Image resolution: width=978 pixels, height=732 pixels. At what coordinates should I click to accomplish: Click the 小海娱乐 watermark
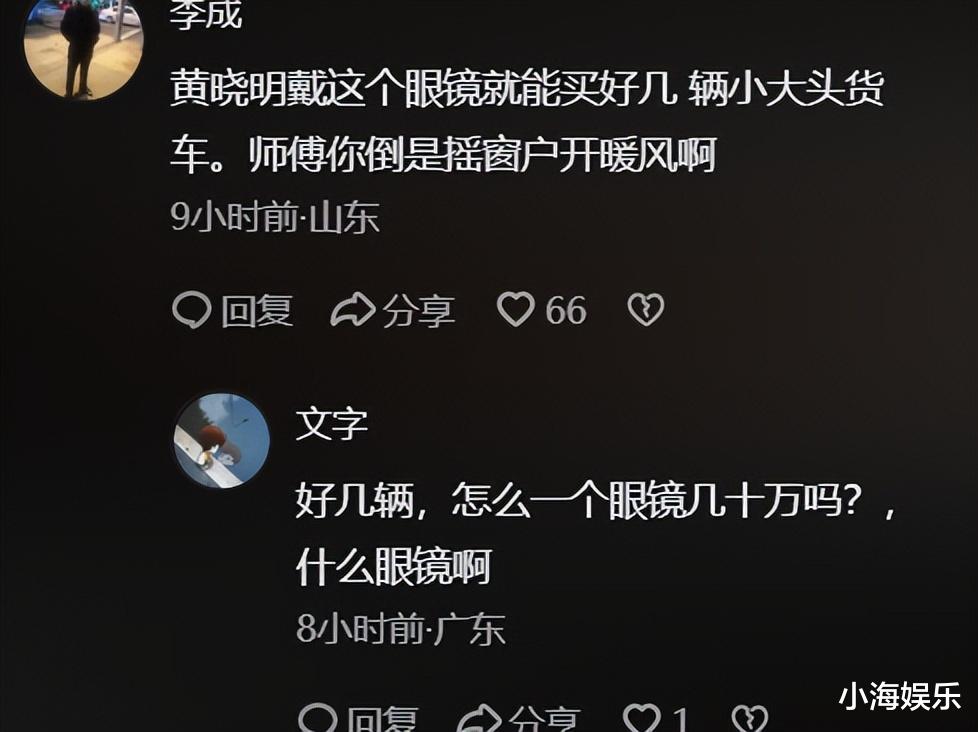(900, 696)
